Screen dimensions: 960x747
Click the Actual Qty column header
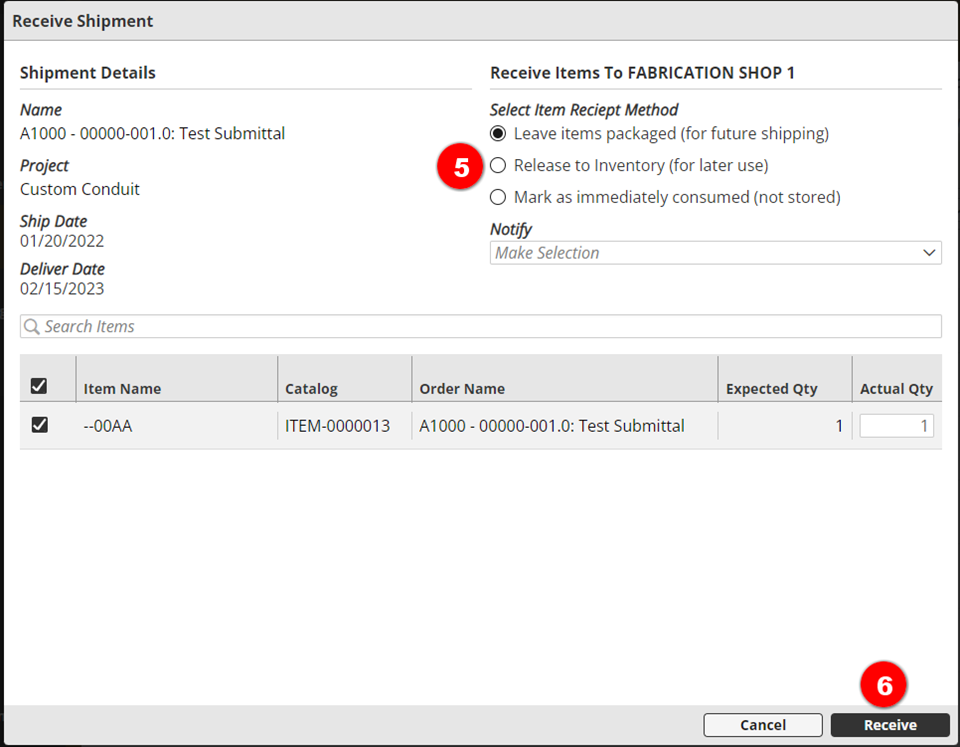pos(895,389)
